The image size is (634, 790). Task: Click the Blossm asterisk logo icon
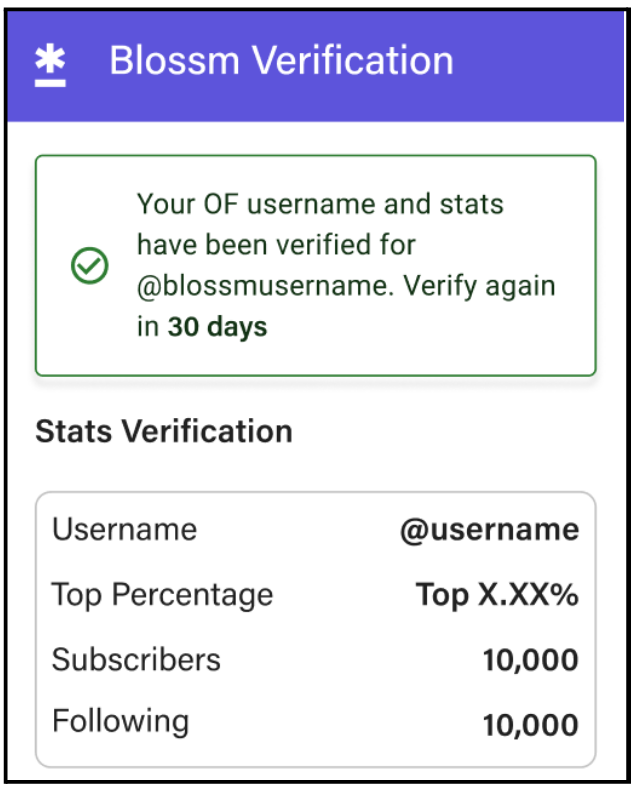[x=50, y=65]
